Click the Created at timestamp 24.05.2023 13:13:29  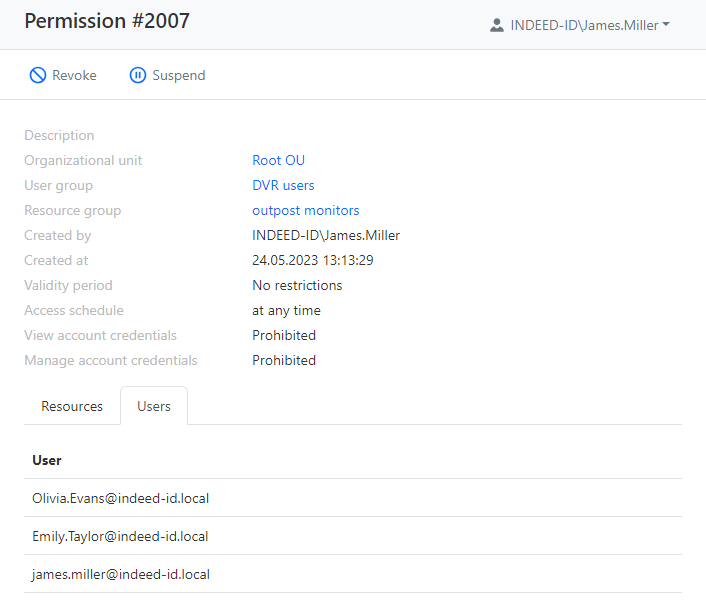(x=312, y=260)
